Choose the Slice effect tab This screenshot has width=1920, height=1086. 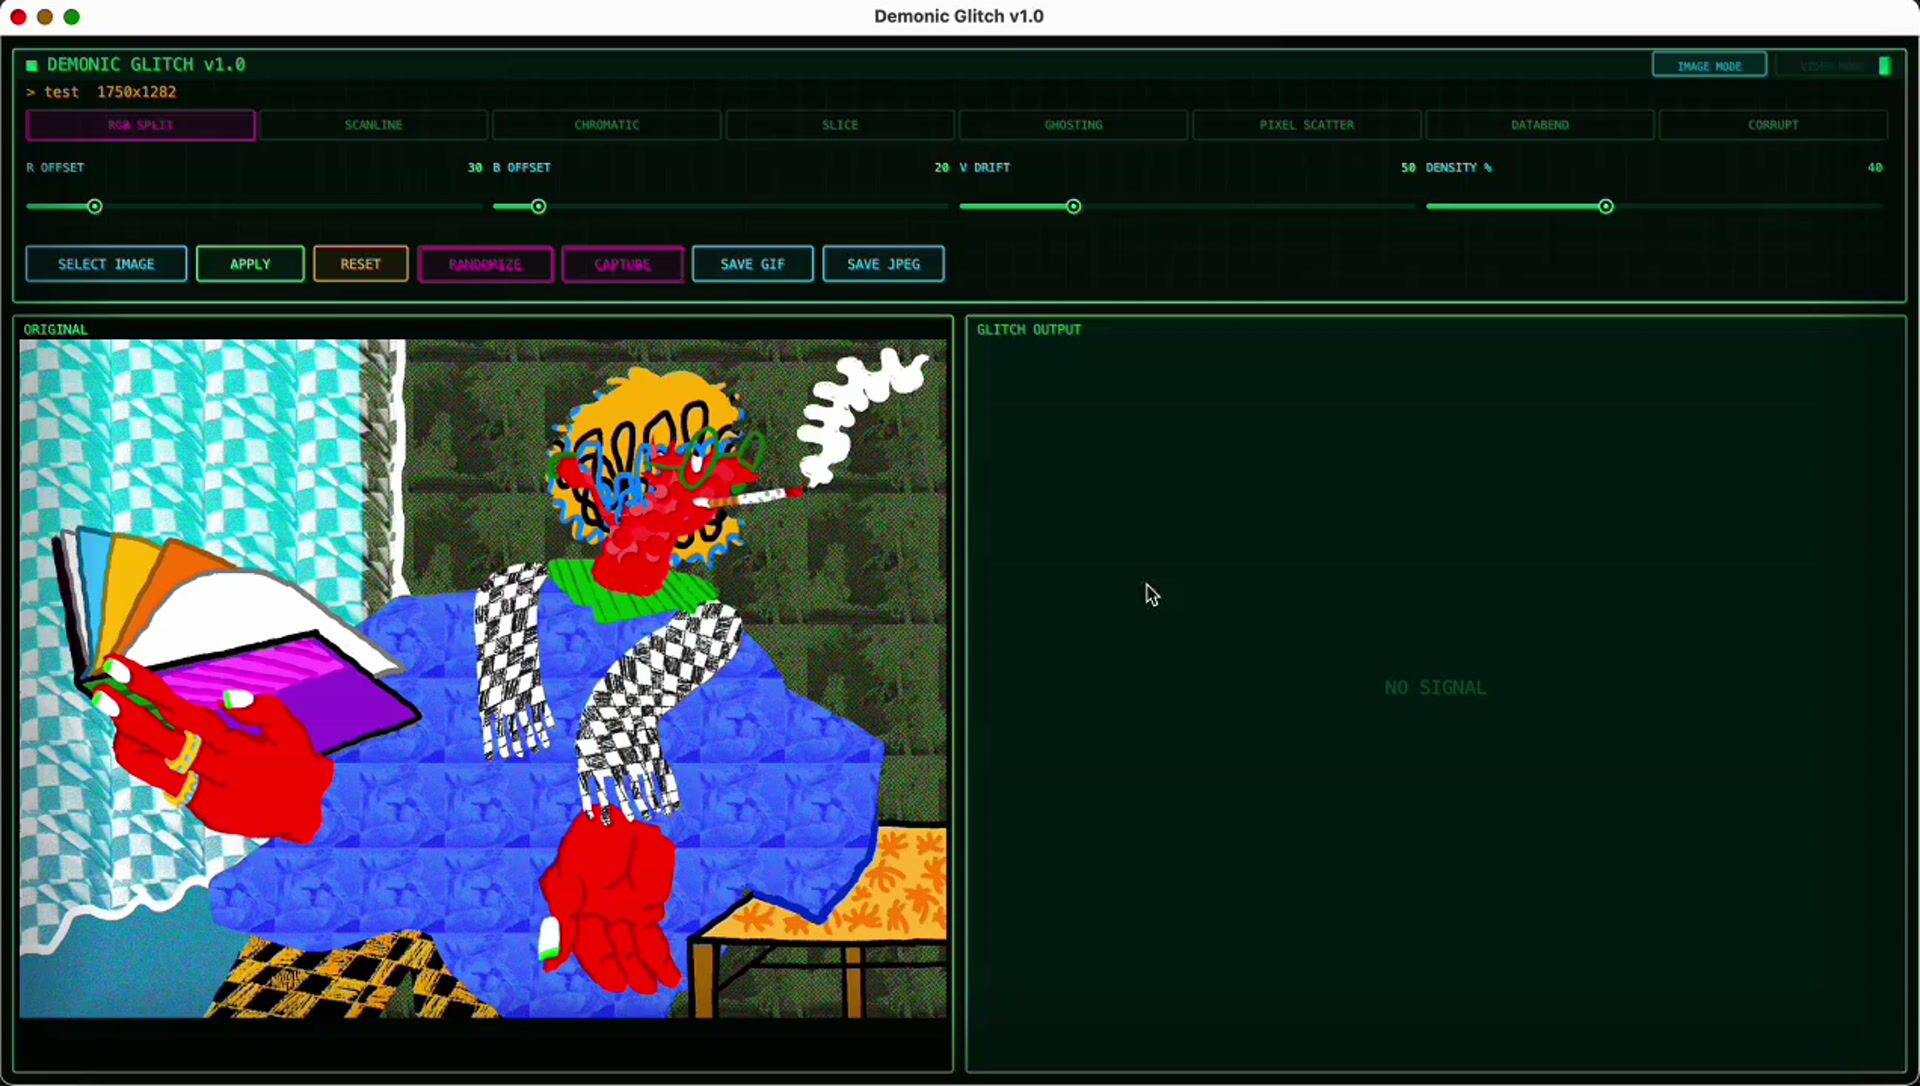pos(840,125)
